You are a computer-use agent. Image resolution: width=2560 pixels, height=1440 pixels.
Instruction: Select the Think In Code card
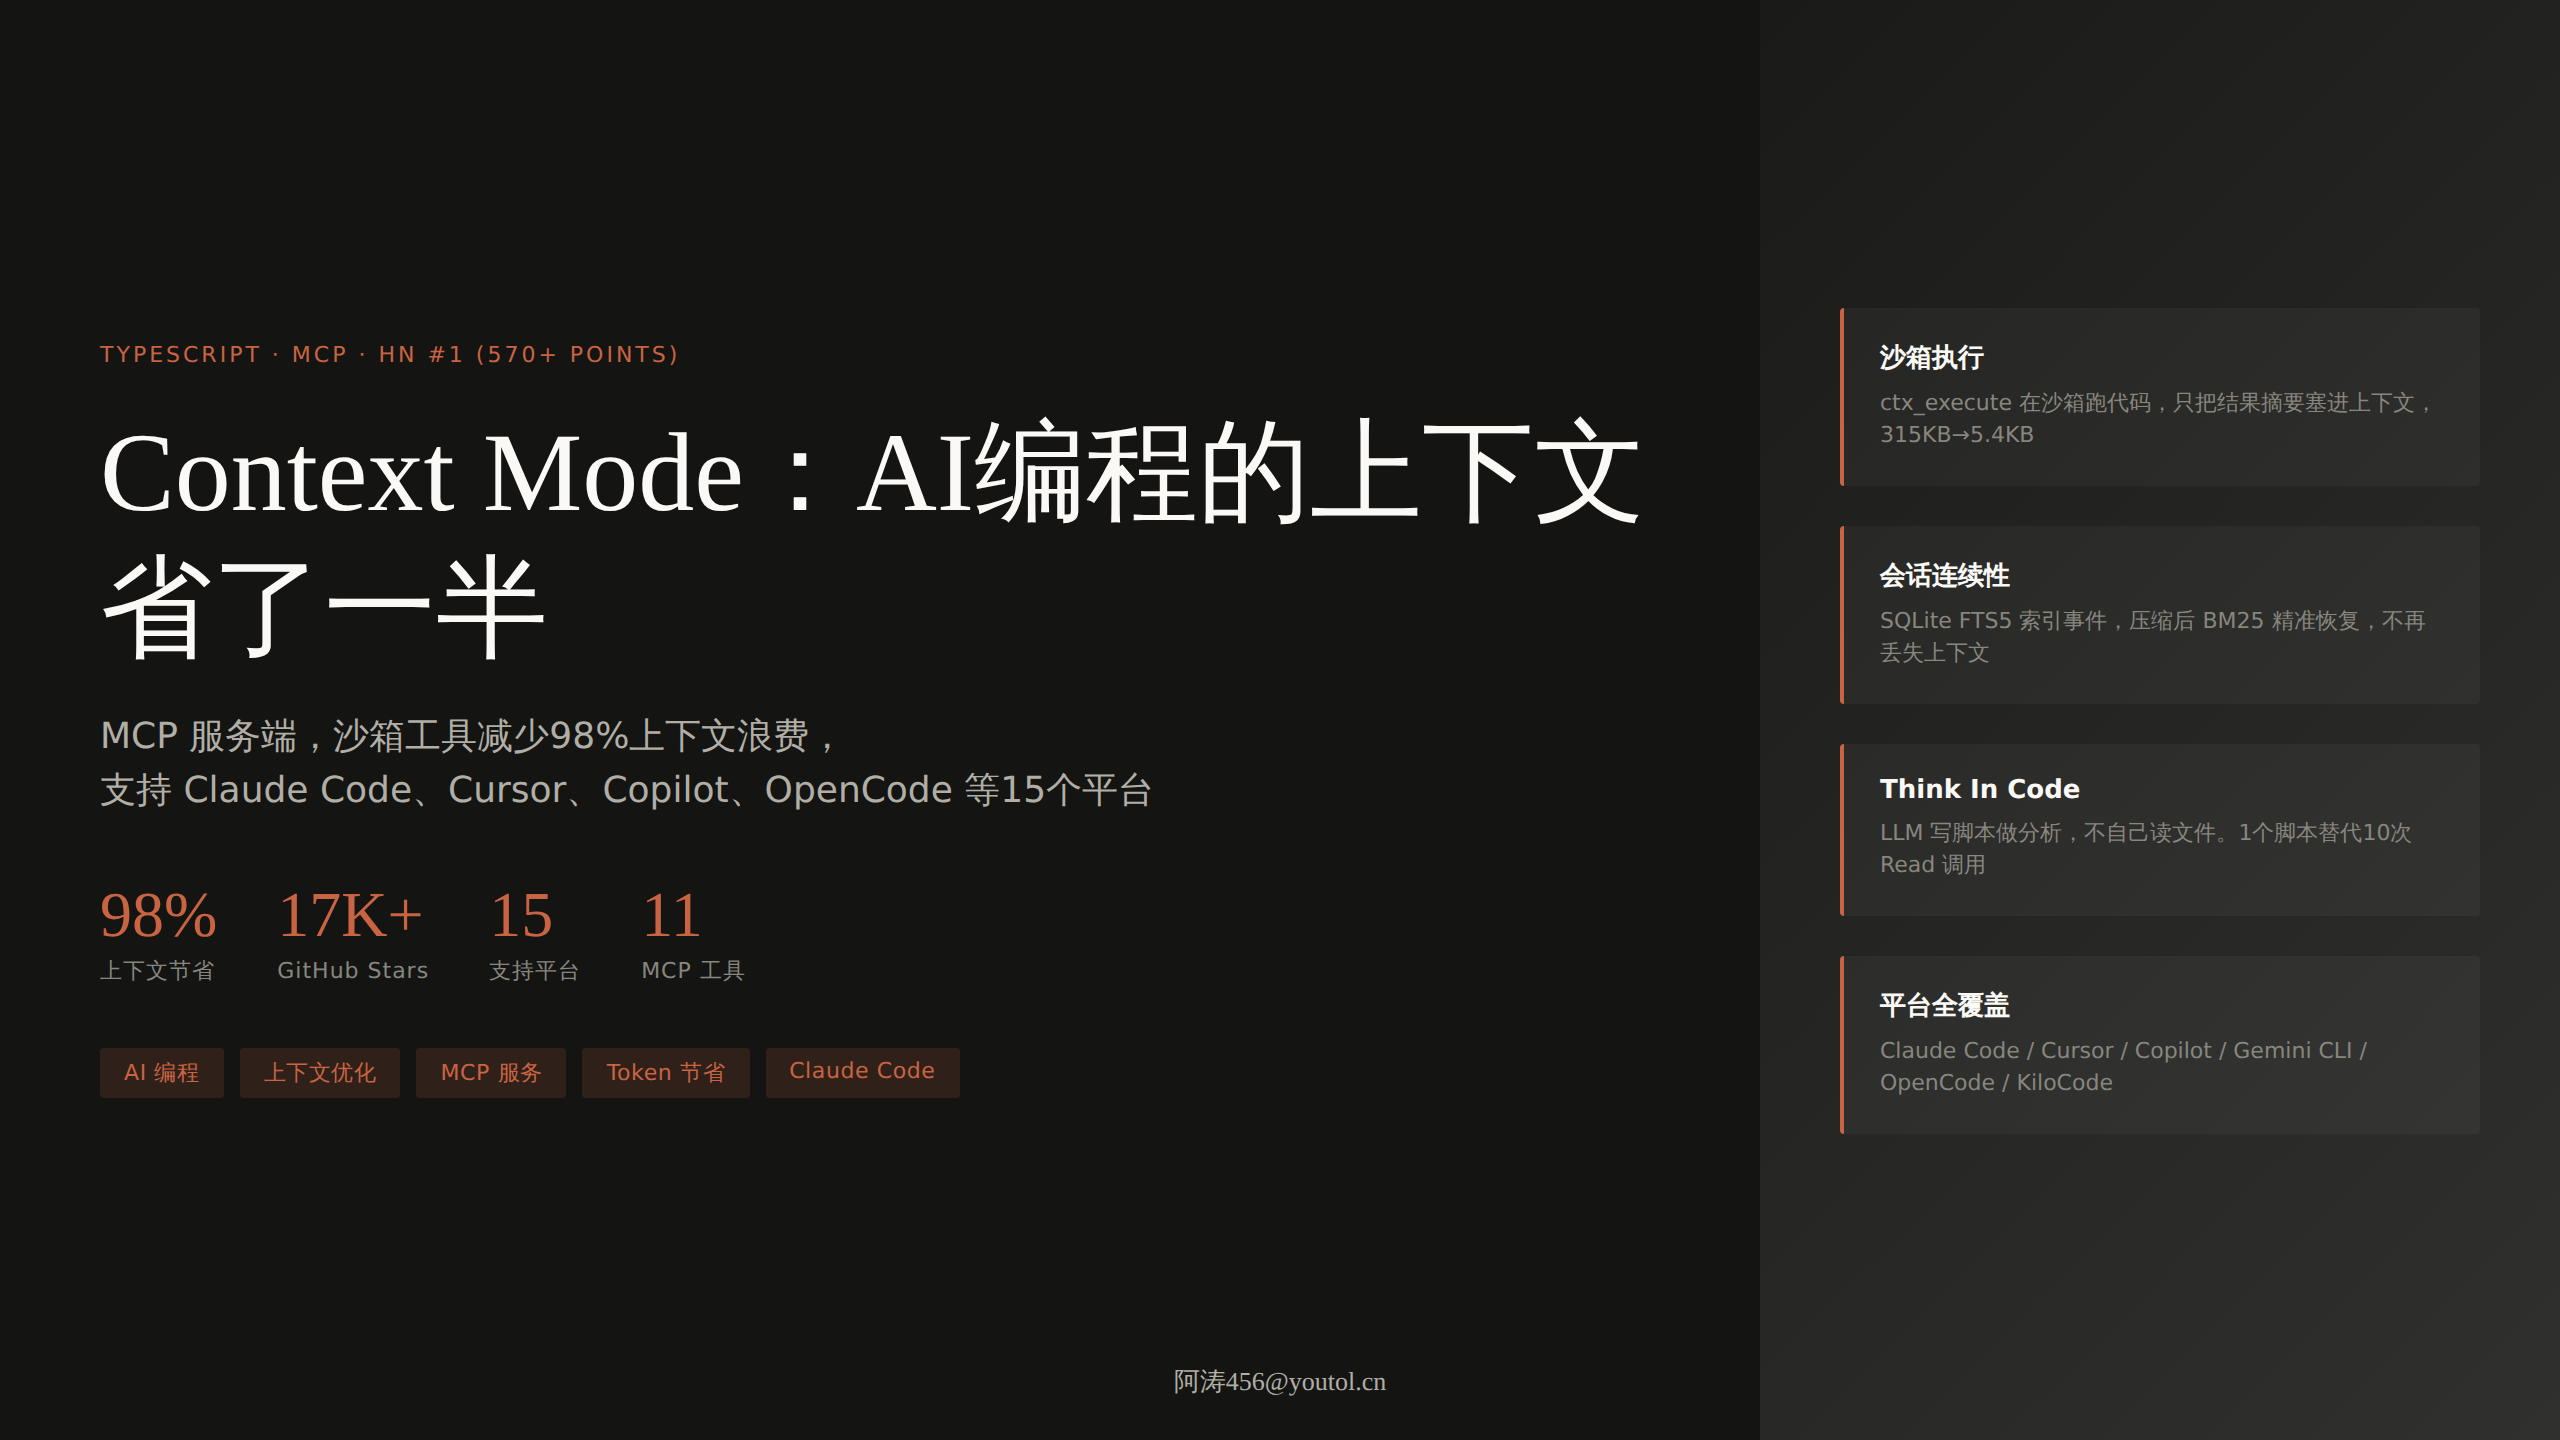pos(2160,830)
